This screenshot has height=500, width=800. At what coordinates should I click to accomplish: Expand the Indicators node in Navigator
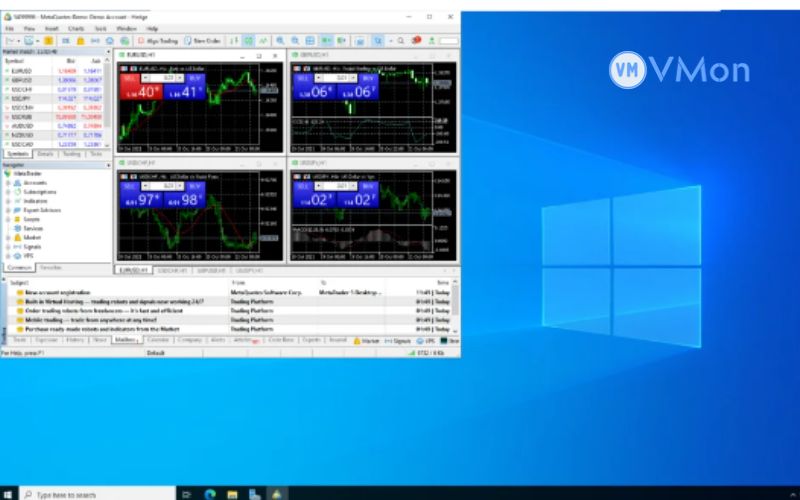tap(8, 201)
